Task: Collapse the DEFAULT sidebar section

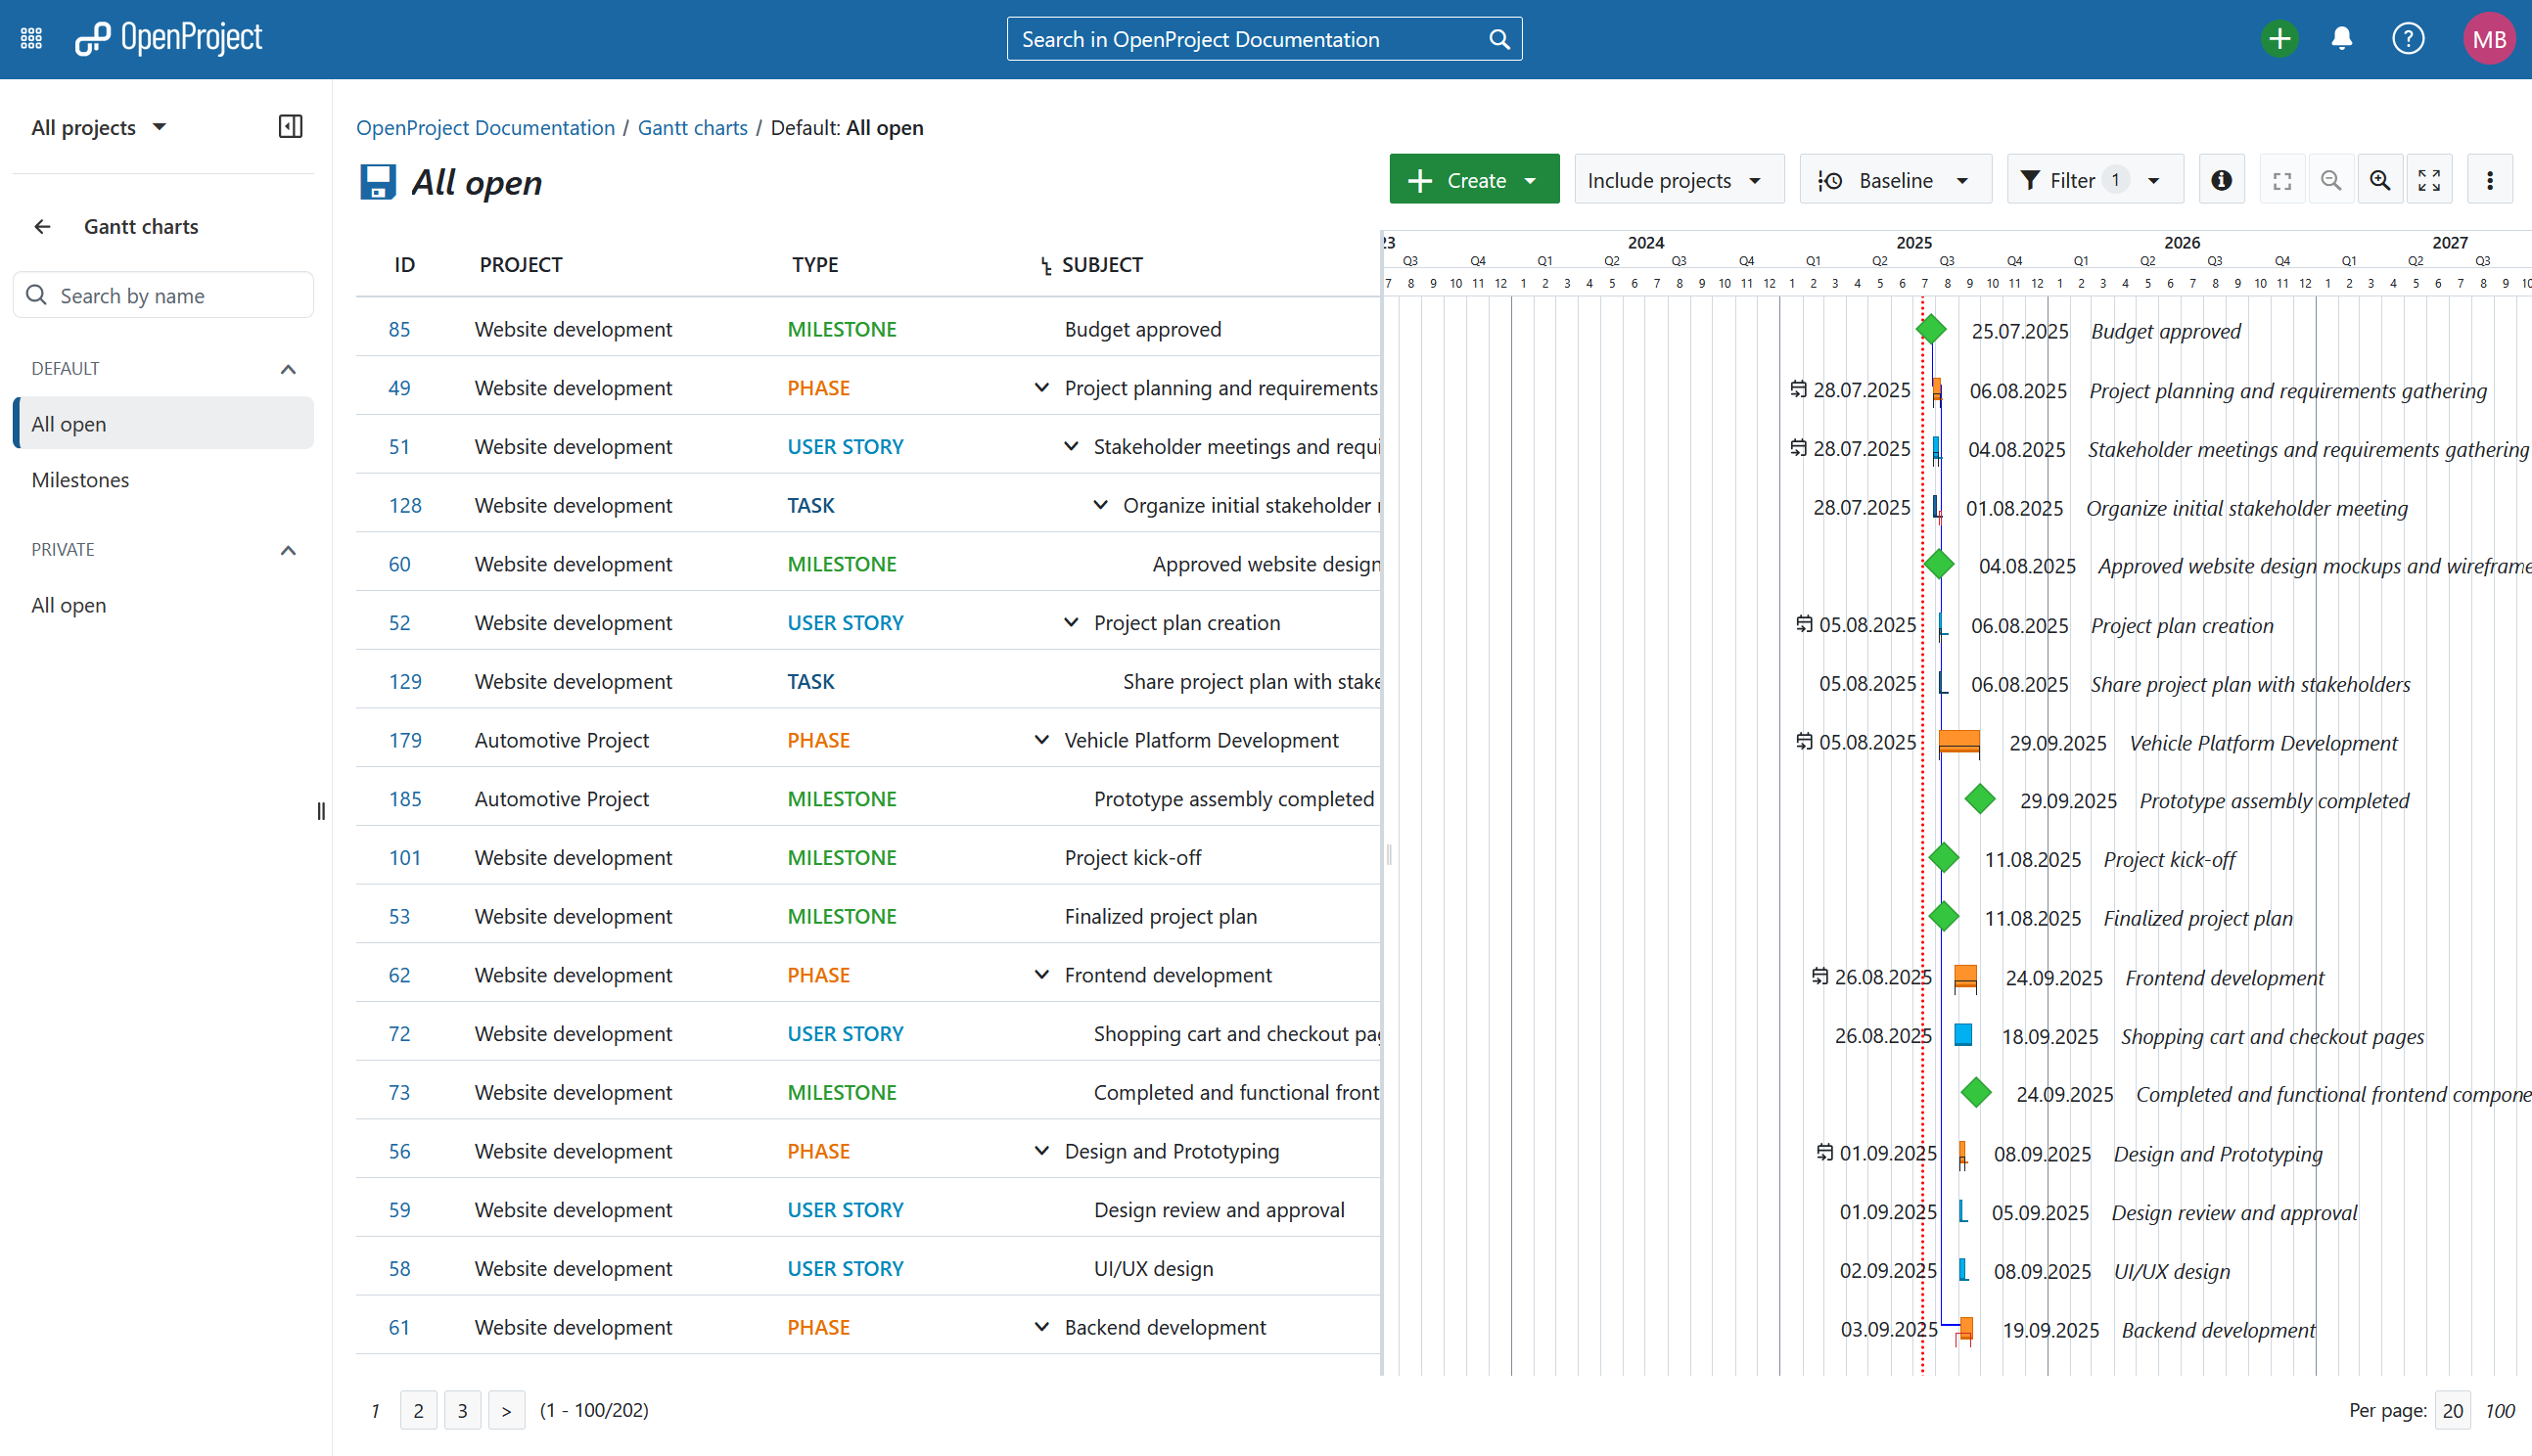Action: pos(288,369)
